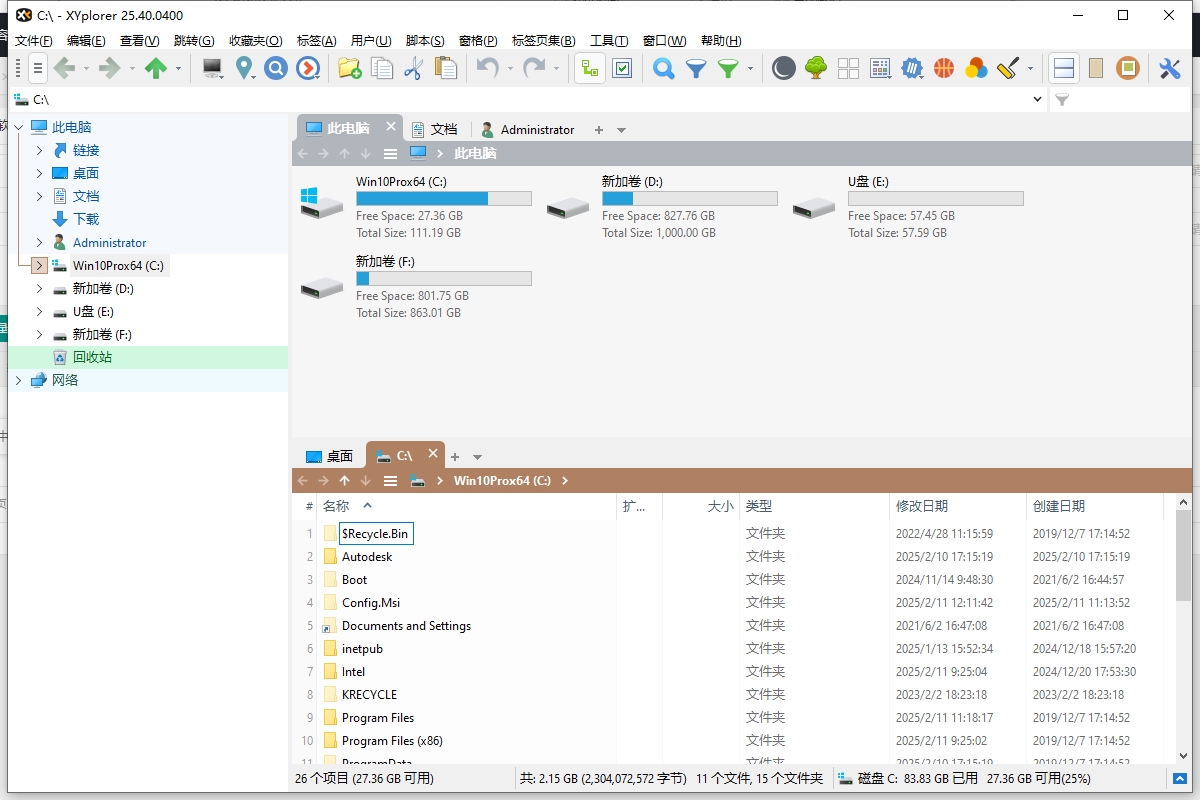The width and height of the screenshot is (1200, 800).
Task: Open the back history dropdown arrow
Action: tap(86, 68)
